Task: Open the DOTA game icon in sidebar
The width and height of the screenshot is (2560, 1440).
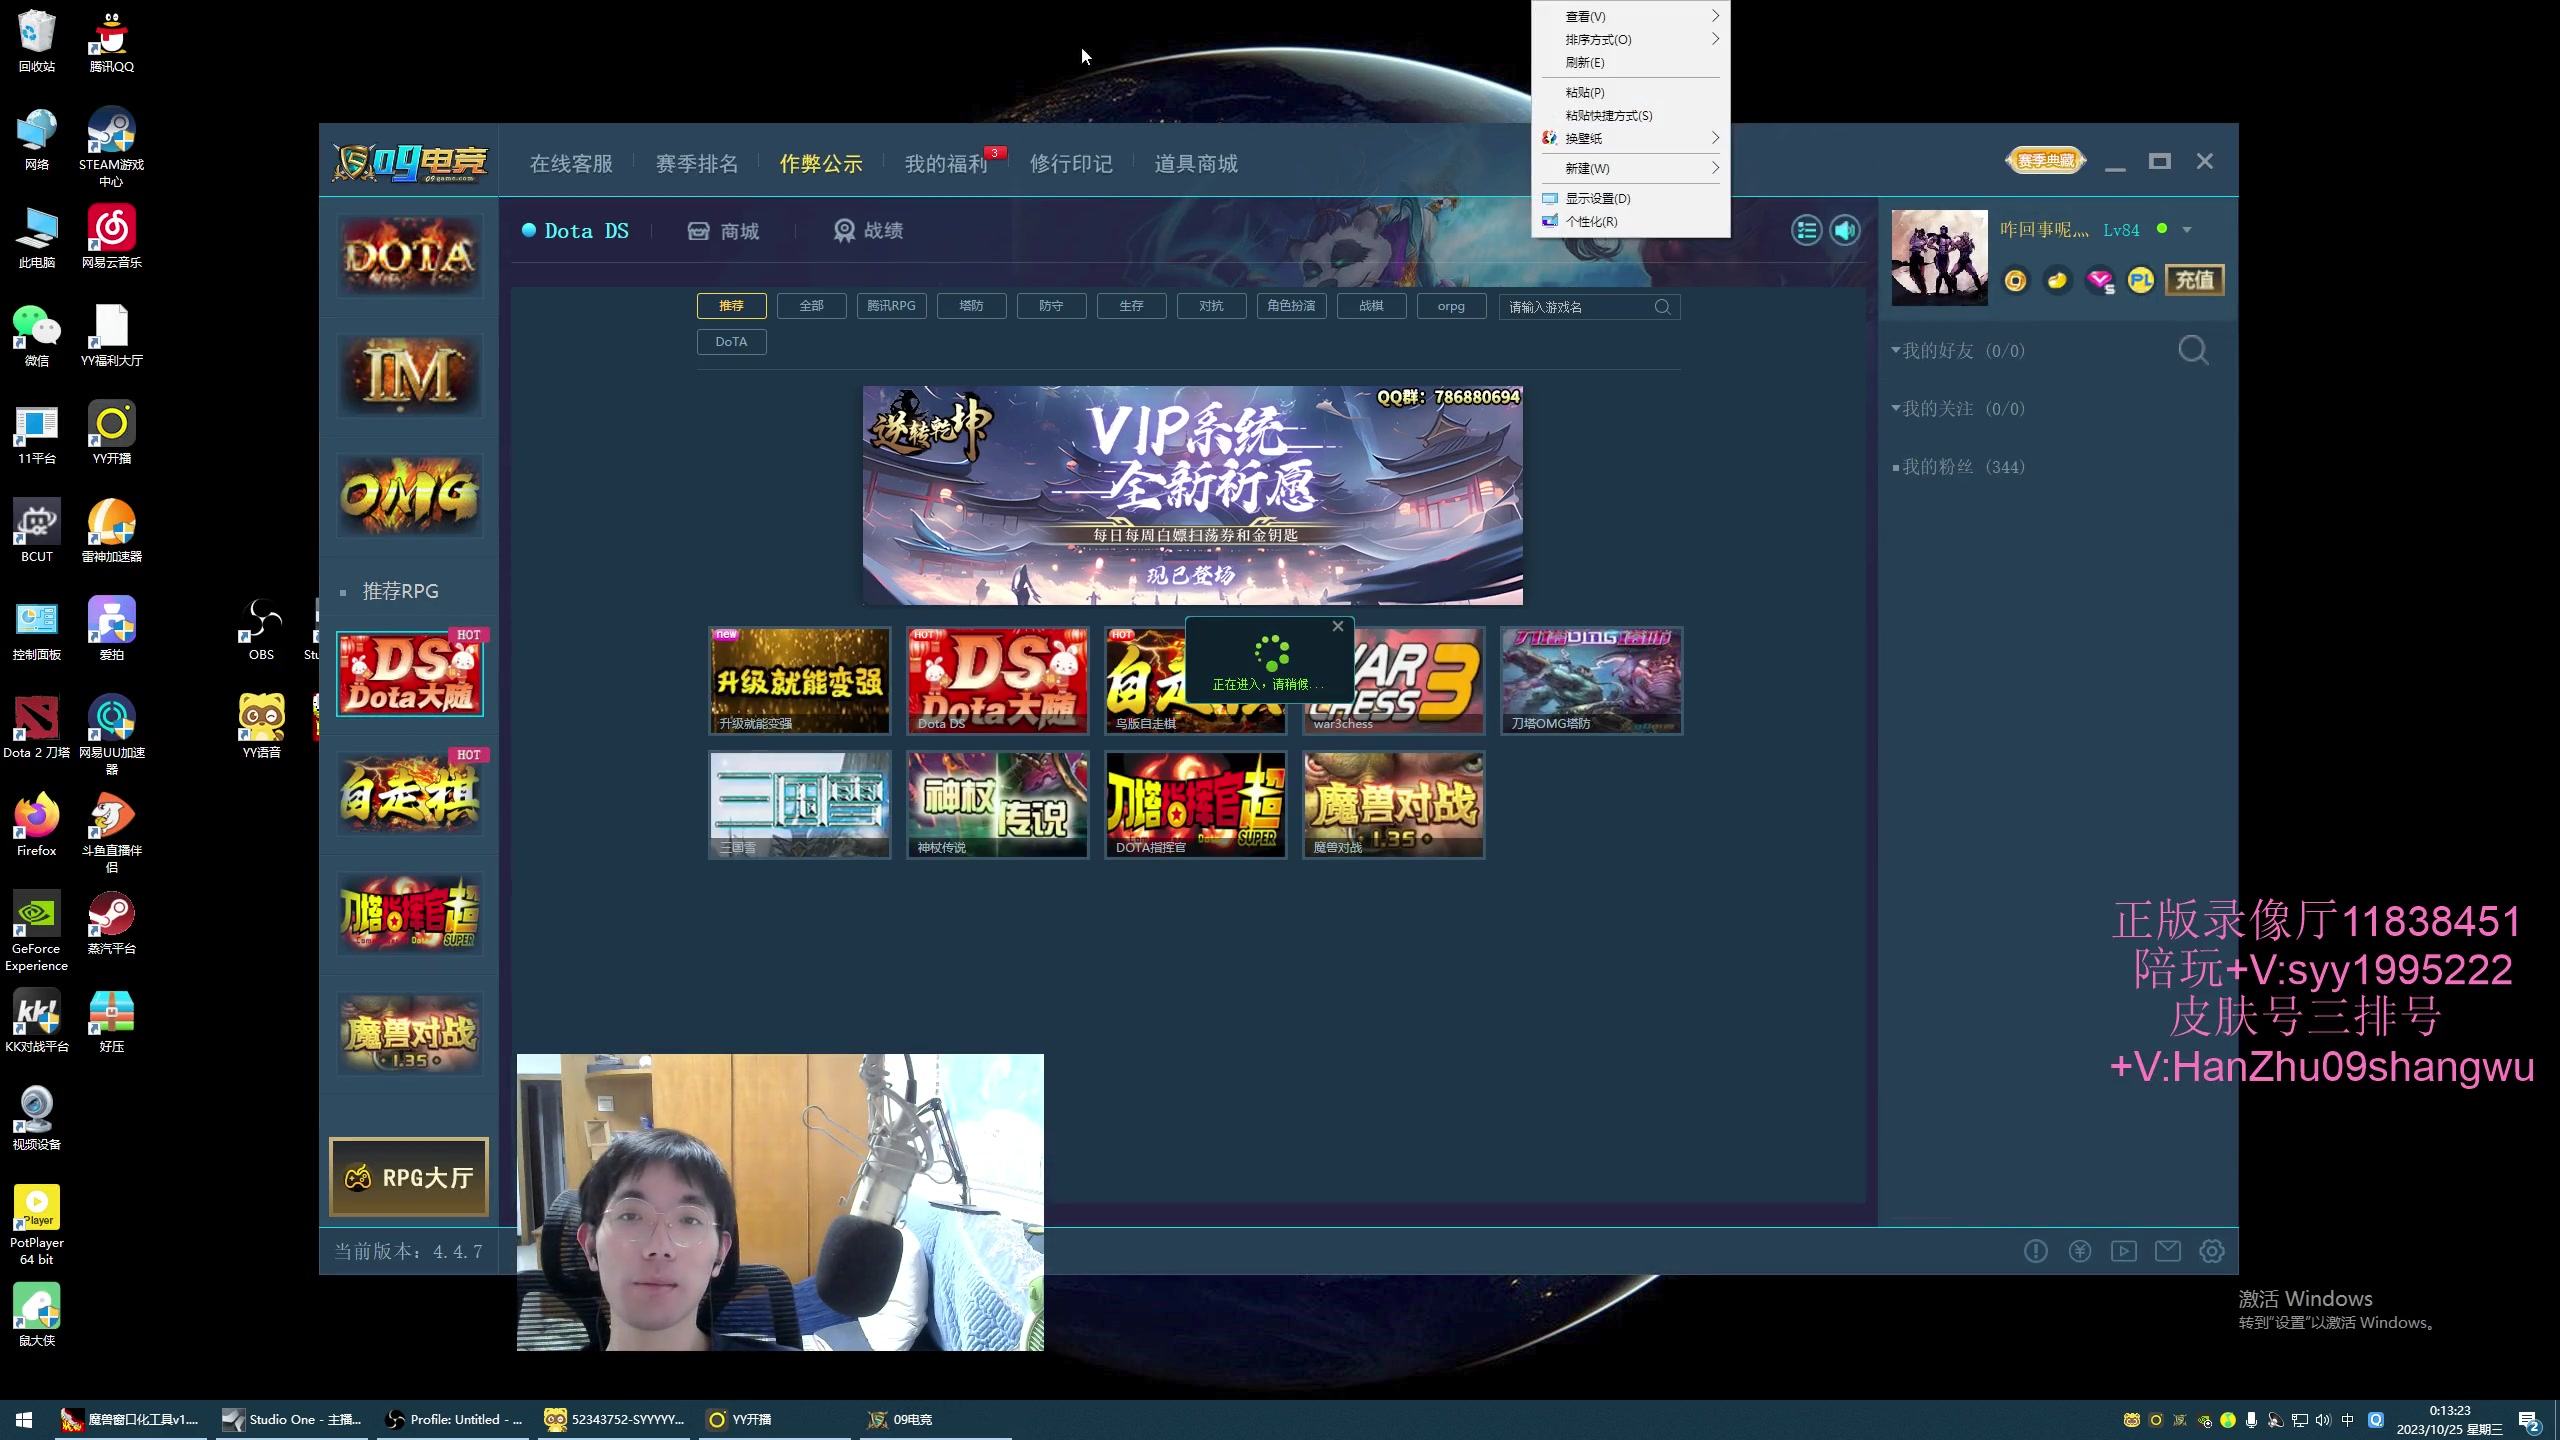Action: [x=409, y=256]
